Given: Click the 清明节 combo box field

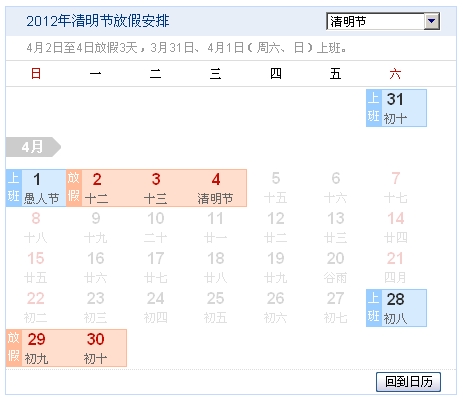Looking at the screenshot, I should 383,21.
